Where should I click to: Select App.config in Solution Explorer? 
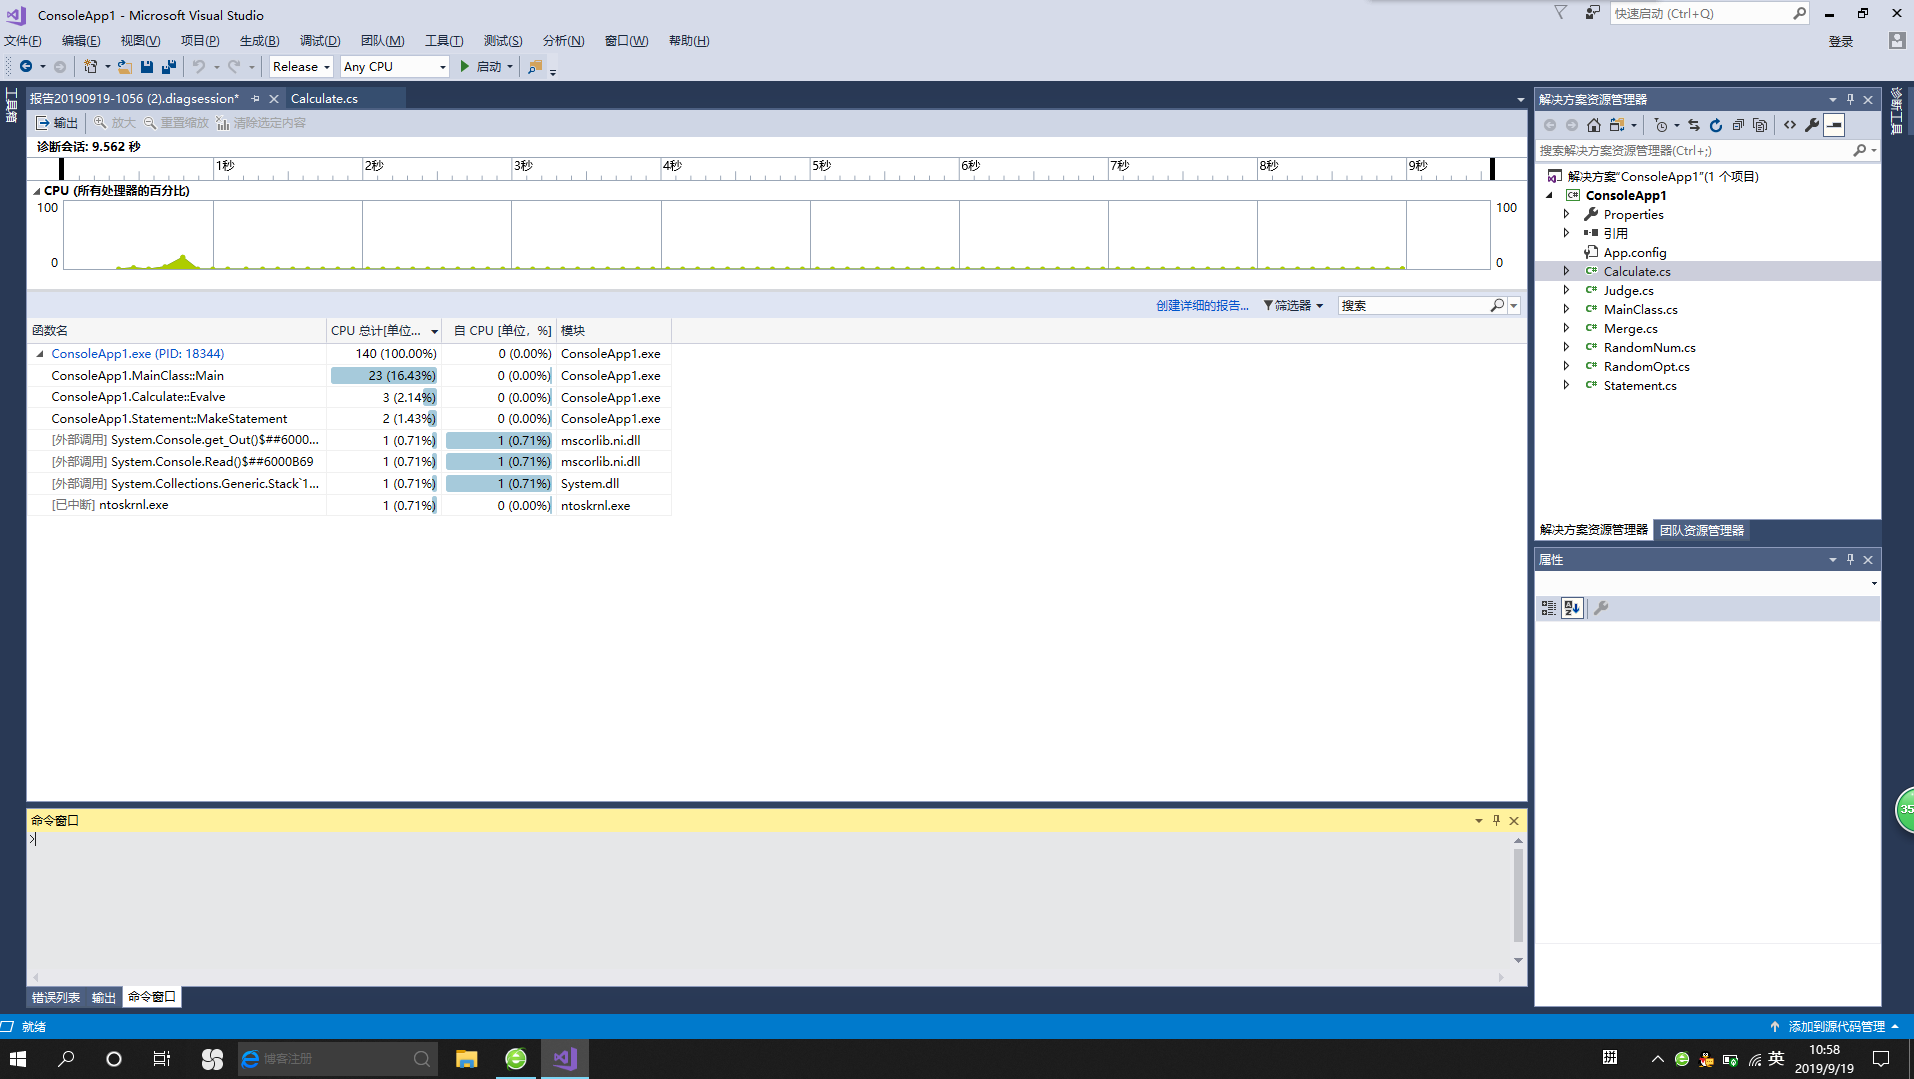[1634, 252]
